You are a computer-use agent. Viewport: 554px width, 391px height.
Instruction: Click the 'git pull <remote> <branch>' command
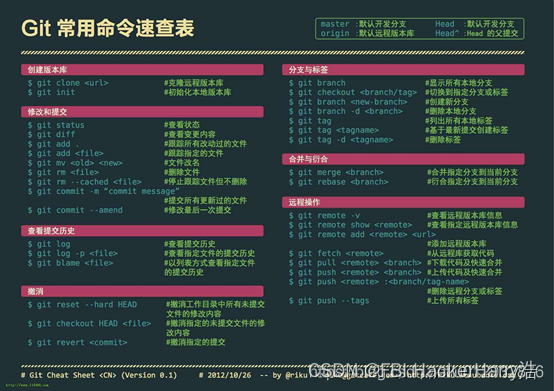355,263
